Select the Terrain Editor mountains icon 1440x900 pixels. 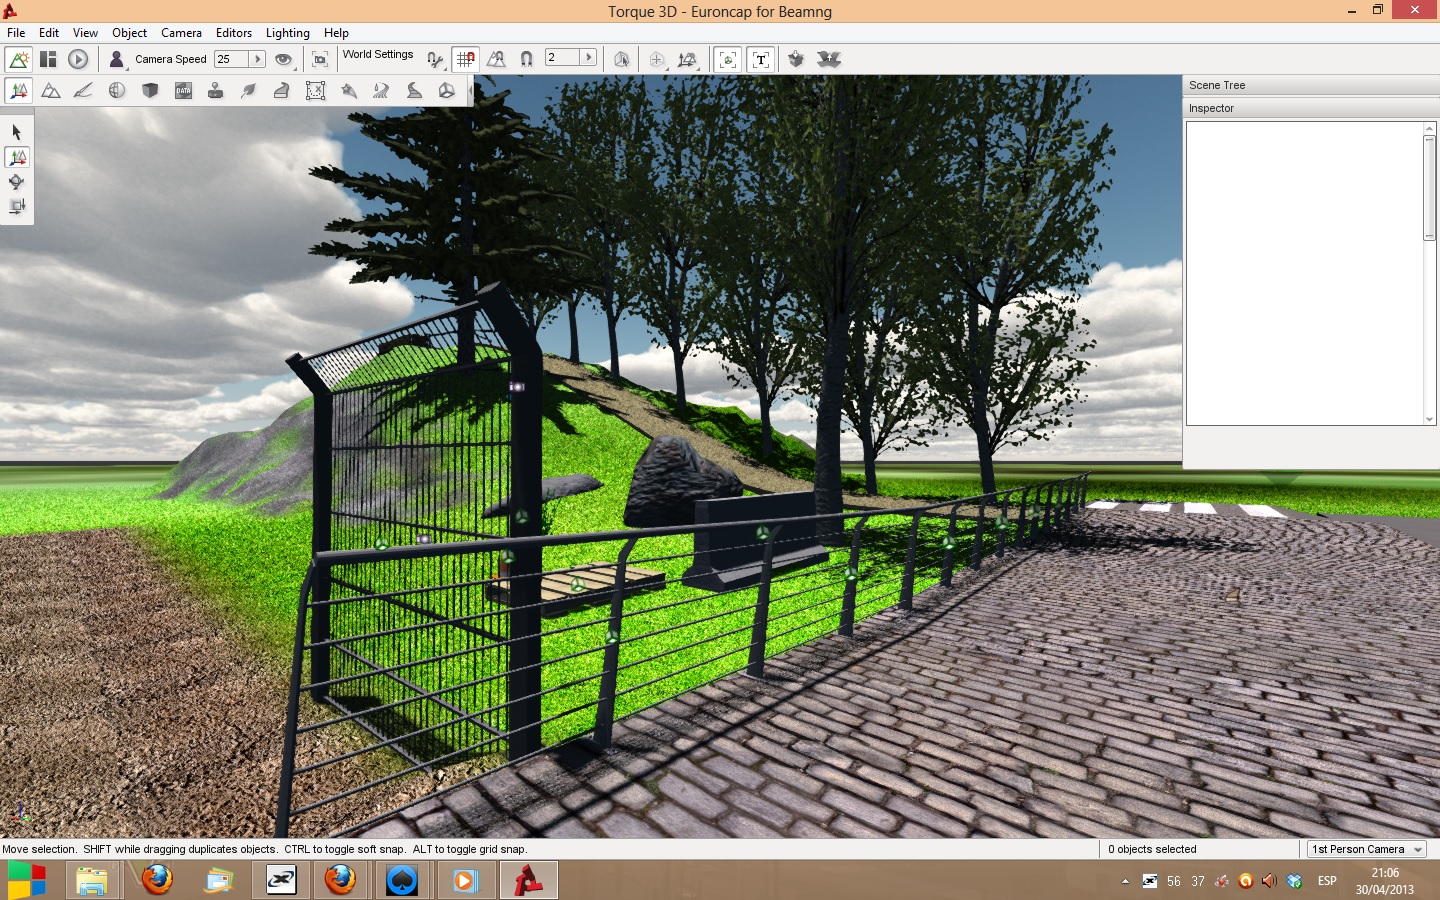click(51, 91)
